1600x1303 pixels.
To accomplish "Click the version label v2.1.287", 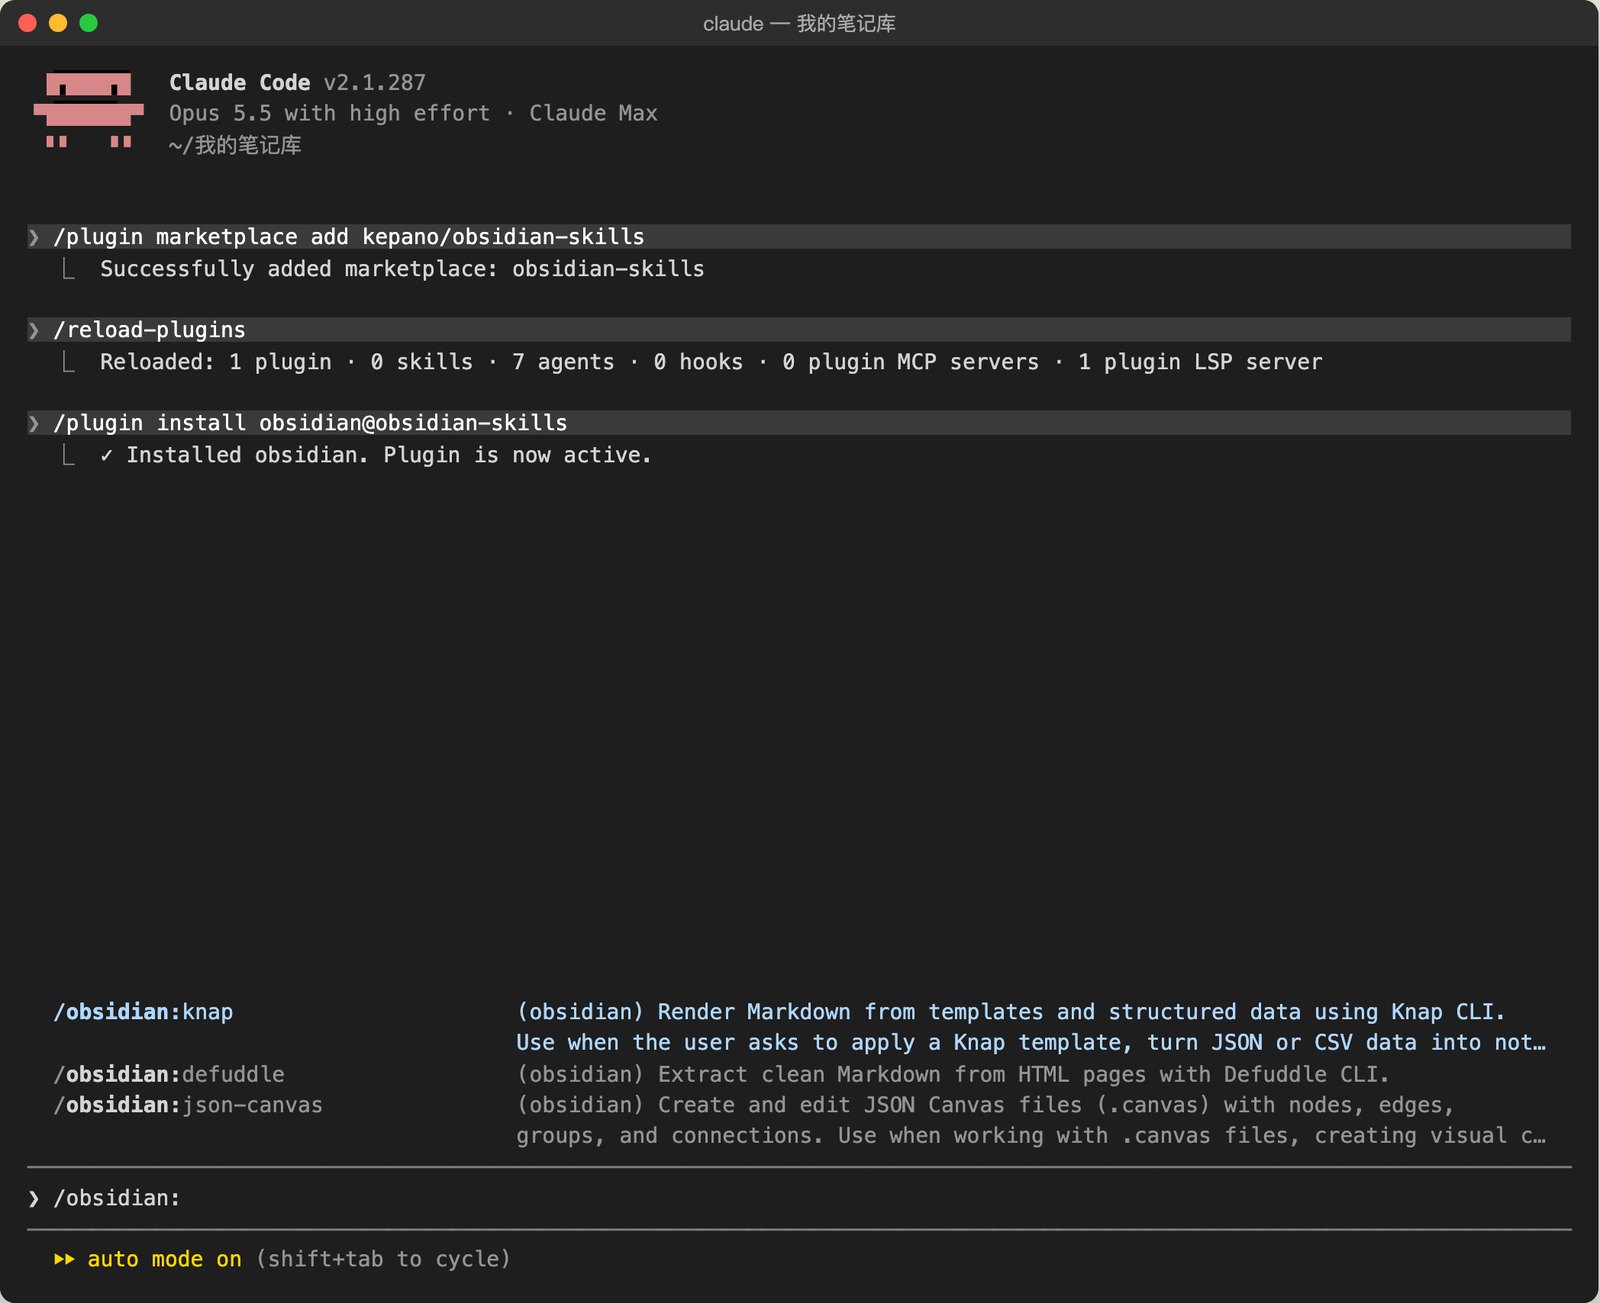I will (x=375, y=83).
